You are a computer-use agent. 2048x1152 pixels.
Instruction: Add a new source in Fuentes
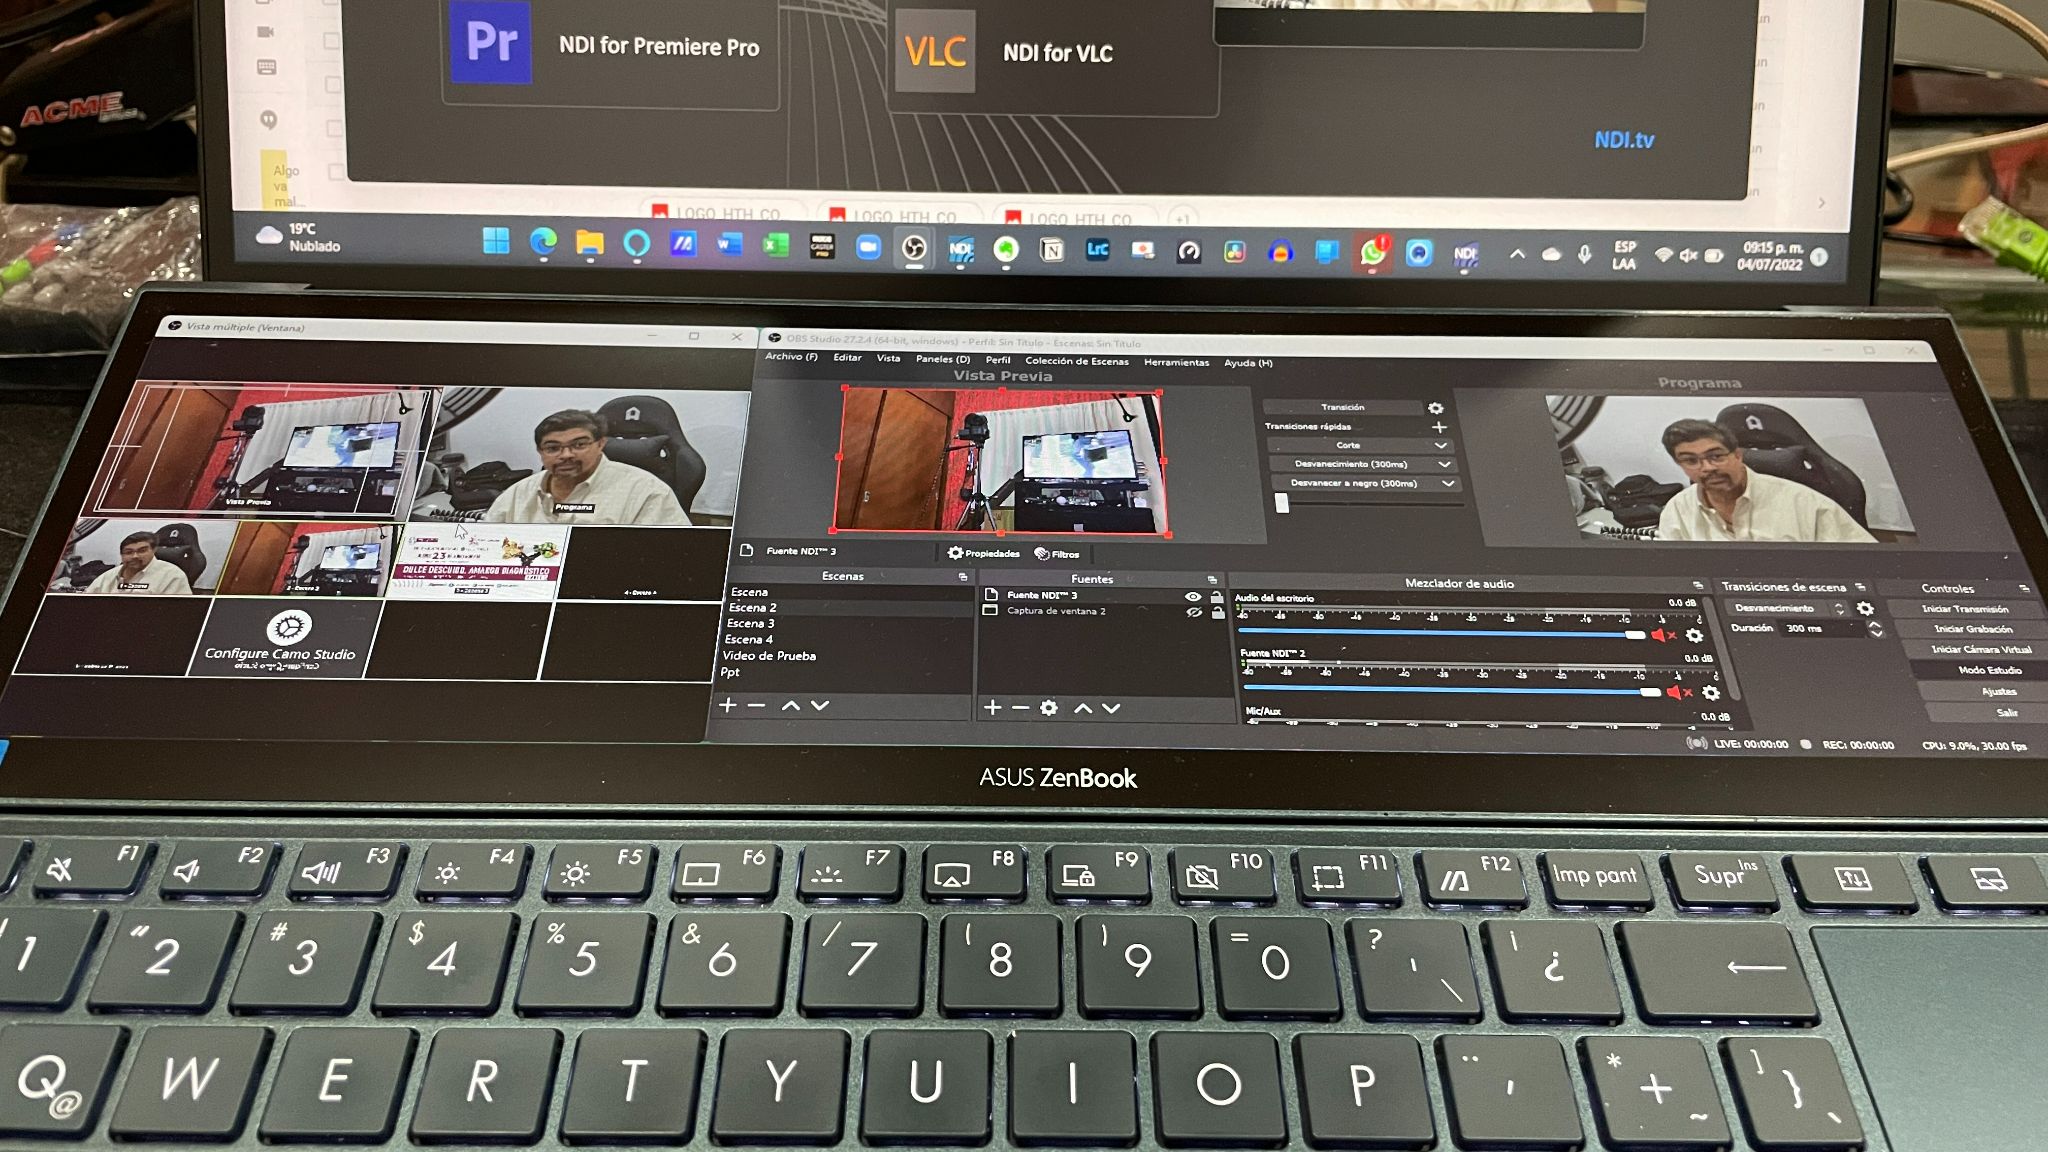point(992,707)
